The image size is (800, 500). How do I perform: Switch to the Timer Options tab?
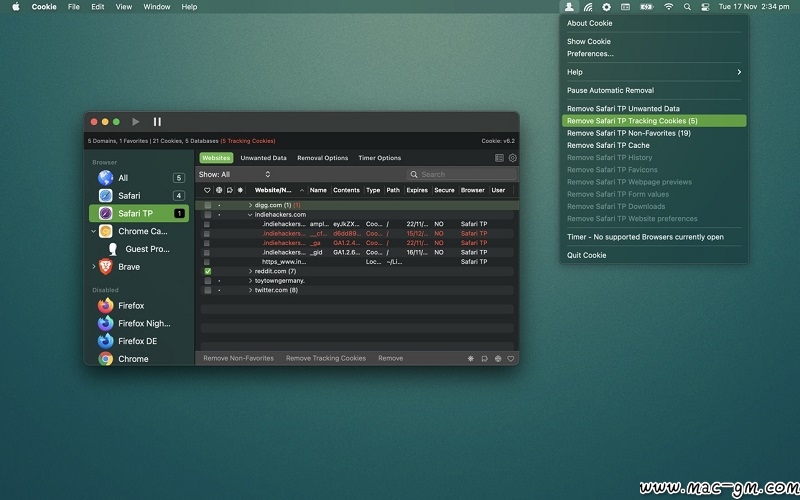point(380,158)
